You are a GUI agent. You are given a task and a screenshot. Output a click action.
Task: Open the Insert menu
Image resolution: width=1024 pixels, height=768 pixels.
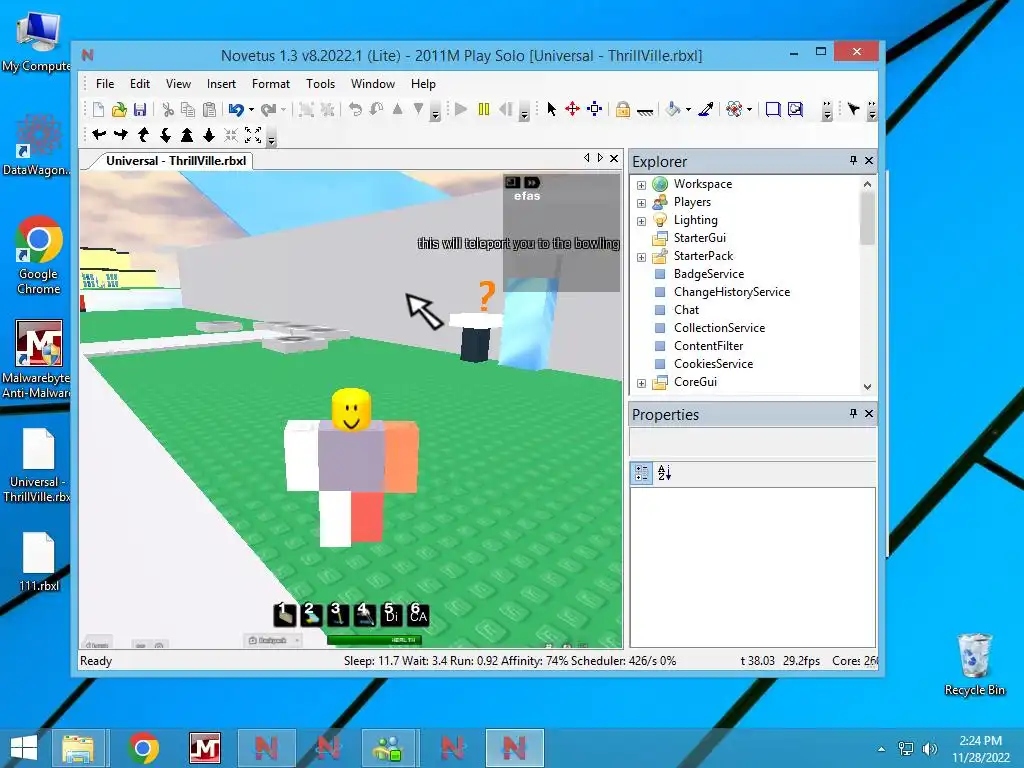pos(221,84)
